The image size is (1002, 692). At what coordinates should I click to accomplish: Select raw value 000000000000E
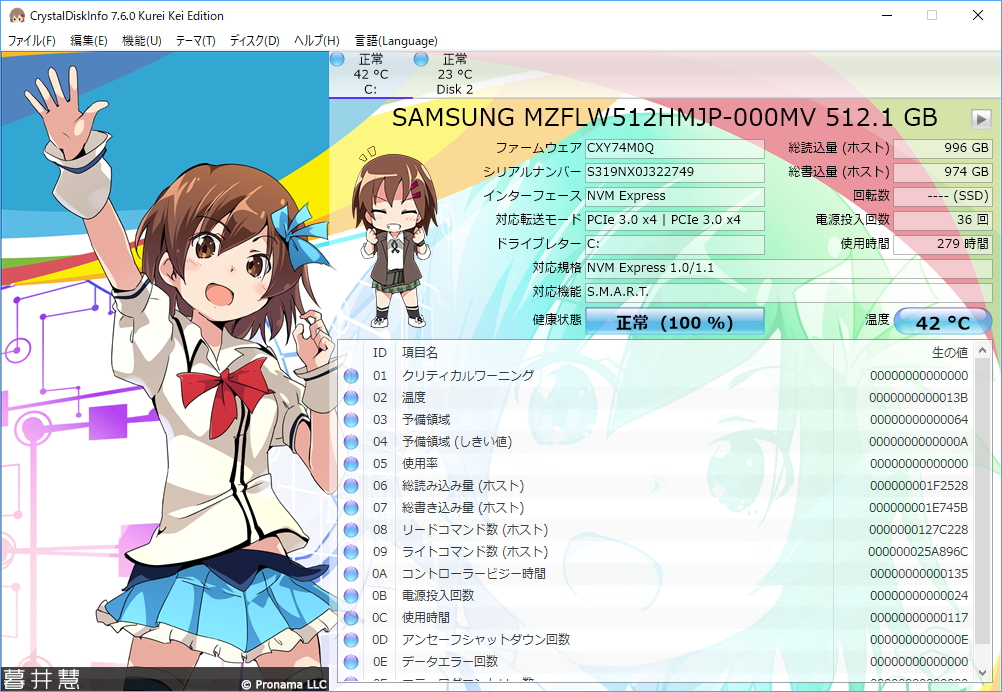[x=918, y=640]
